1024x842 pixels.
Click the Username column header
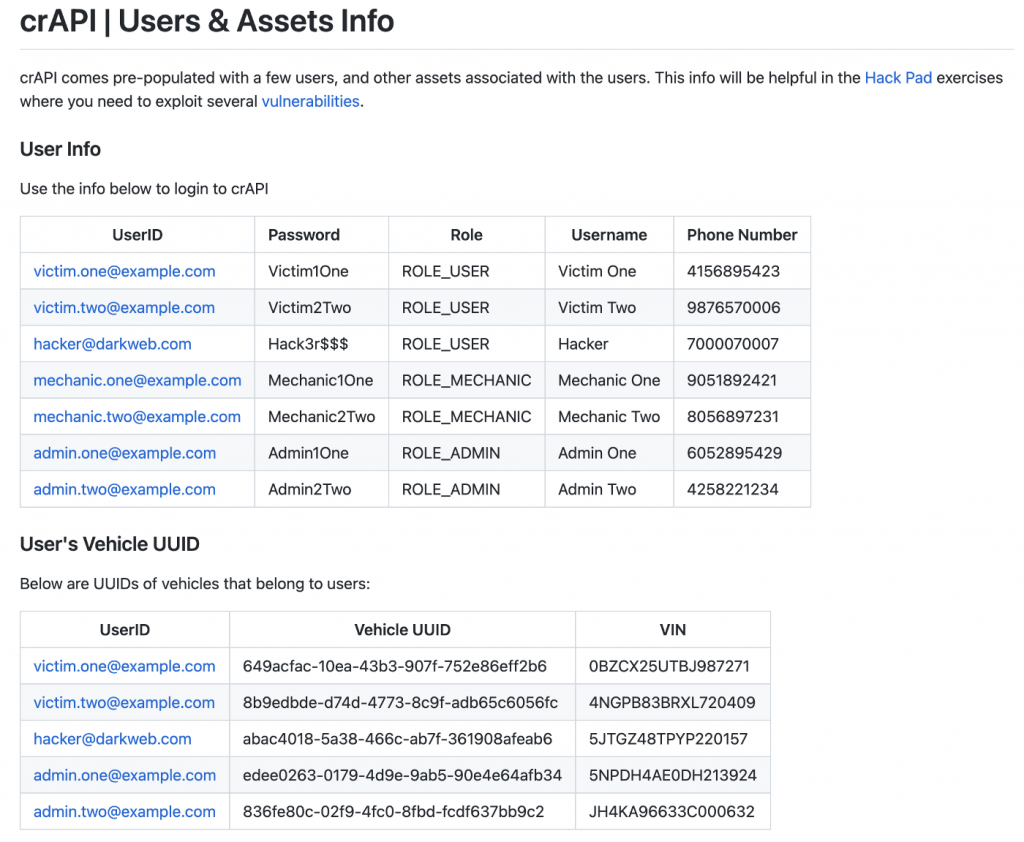coord(609,235)
